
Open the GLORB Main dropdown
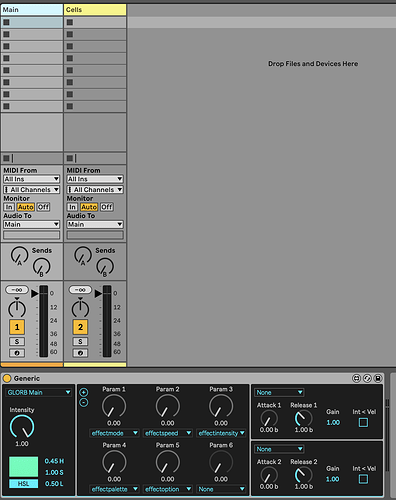click(39, 392)
